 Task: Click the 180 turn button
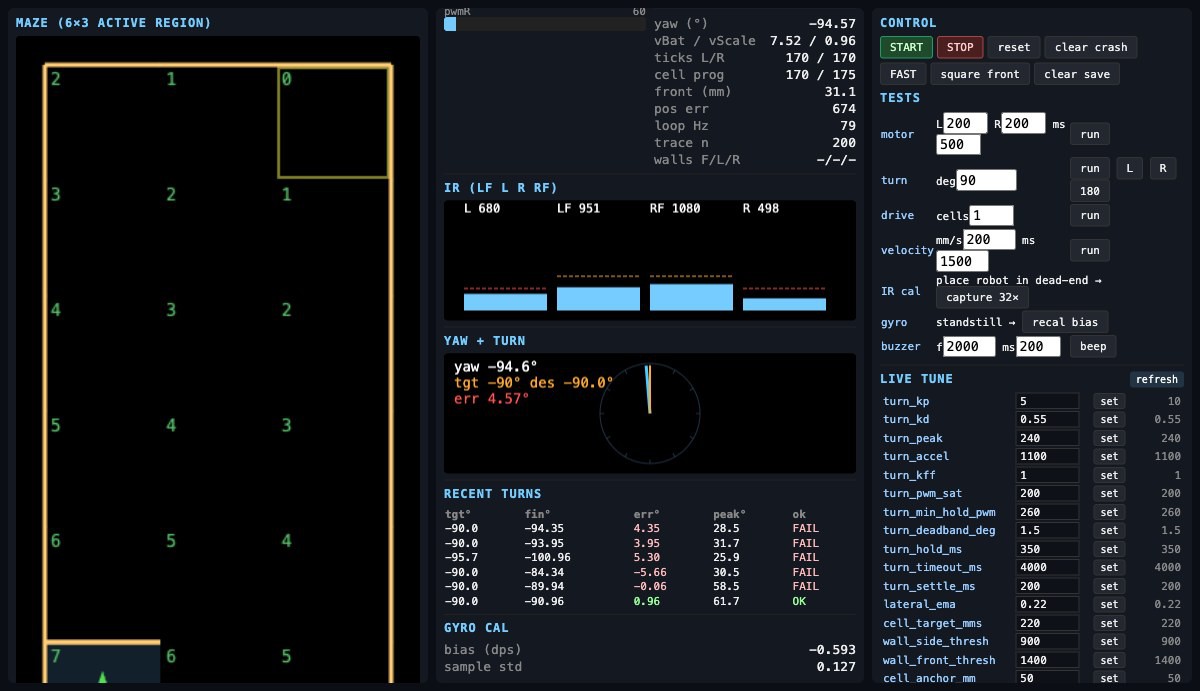tap(1089, 191)
